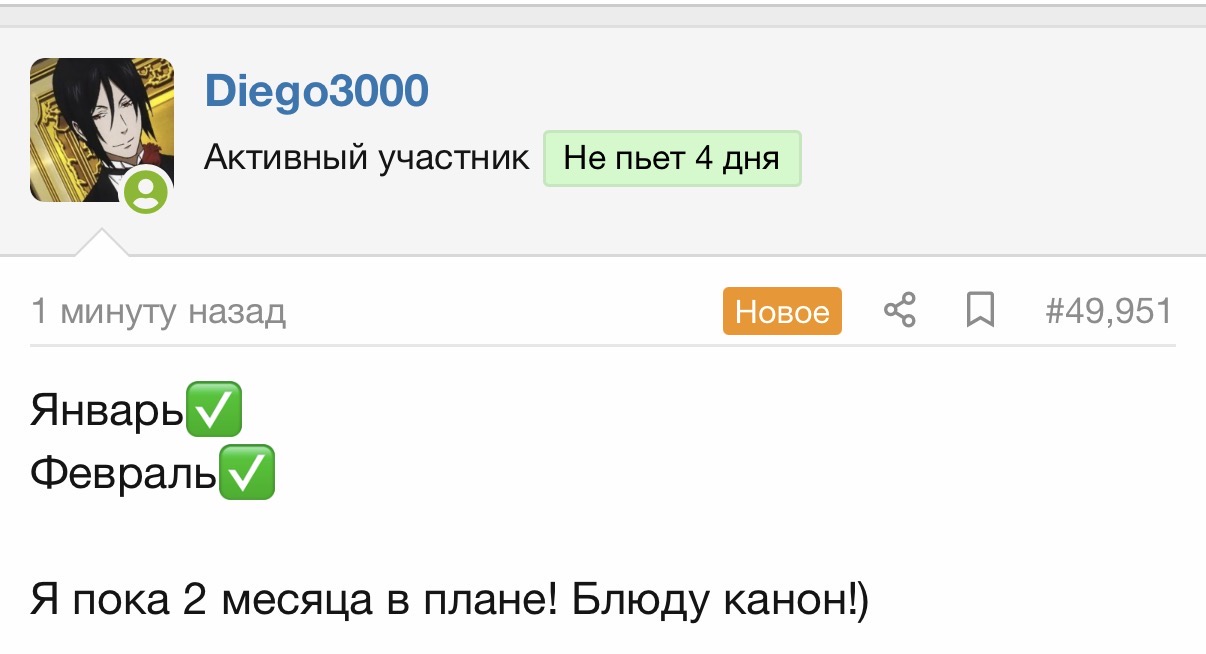Click the gray bar above the post header

tap(603, 15)
